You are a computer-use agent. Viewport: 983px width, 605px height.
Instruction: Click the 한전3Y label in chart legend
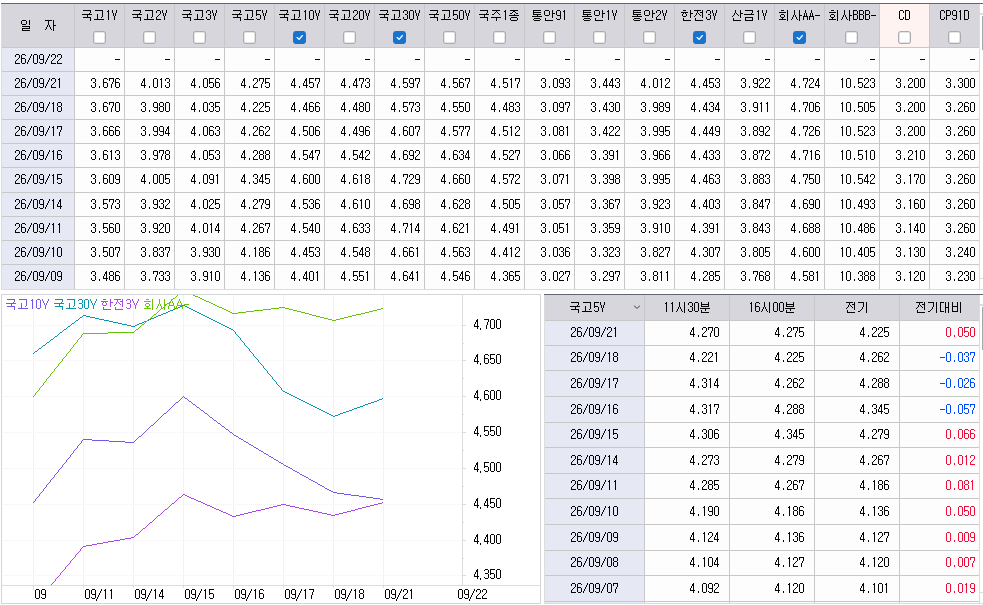coord(120,305)
